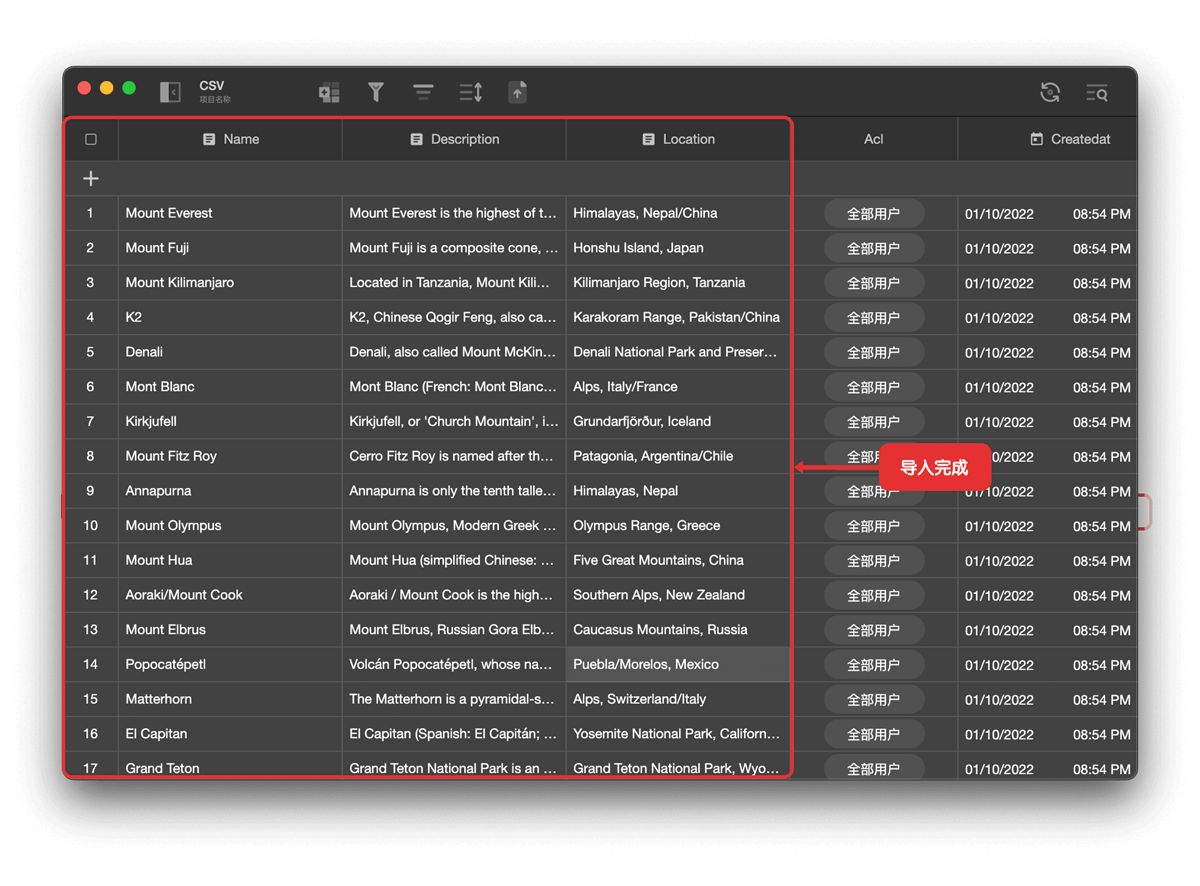The image size is (1200, 886).
Task: Open the Acl 全部用户 pill for Mount Everest
Action: coord(874,213)
